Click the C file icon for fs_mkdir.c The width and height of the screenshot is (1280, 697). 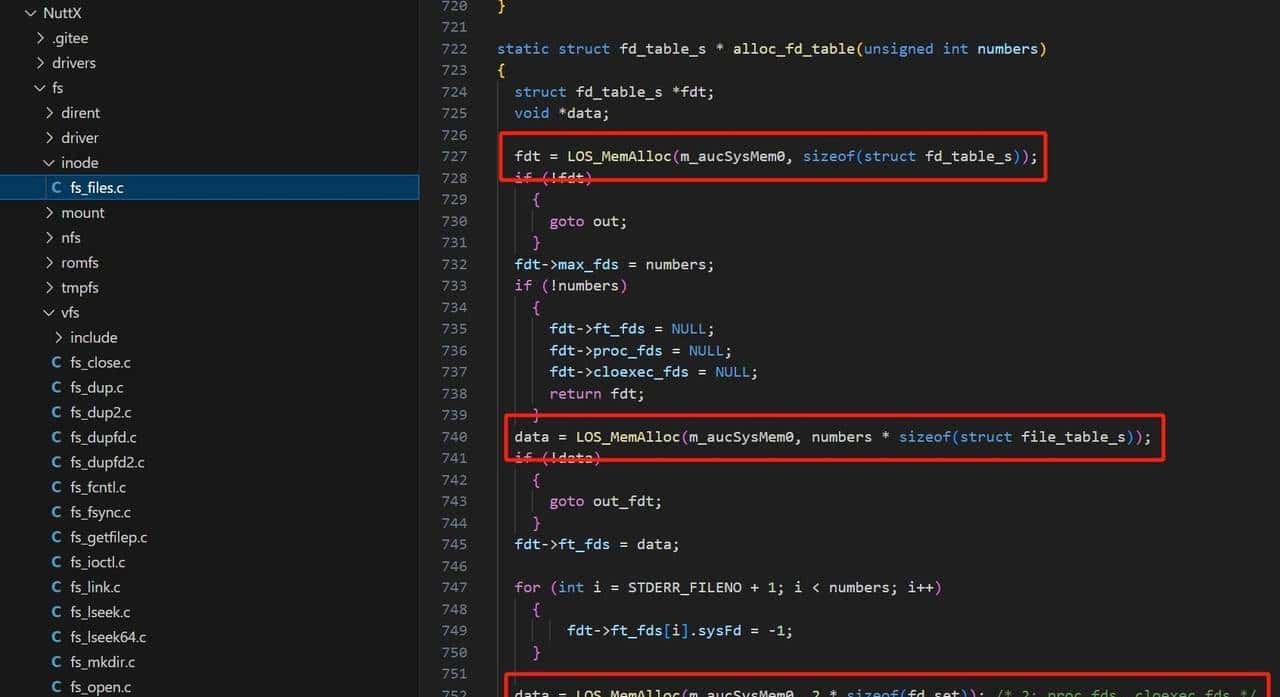click(56, 663)
